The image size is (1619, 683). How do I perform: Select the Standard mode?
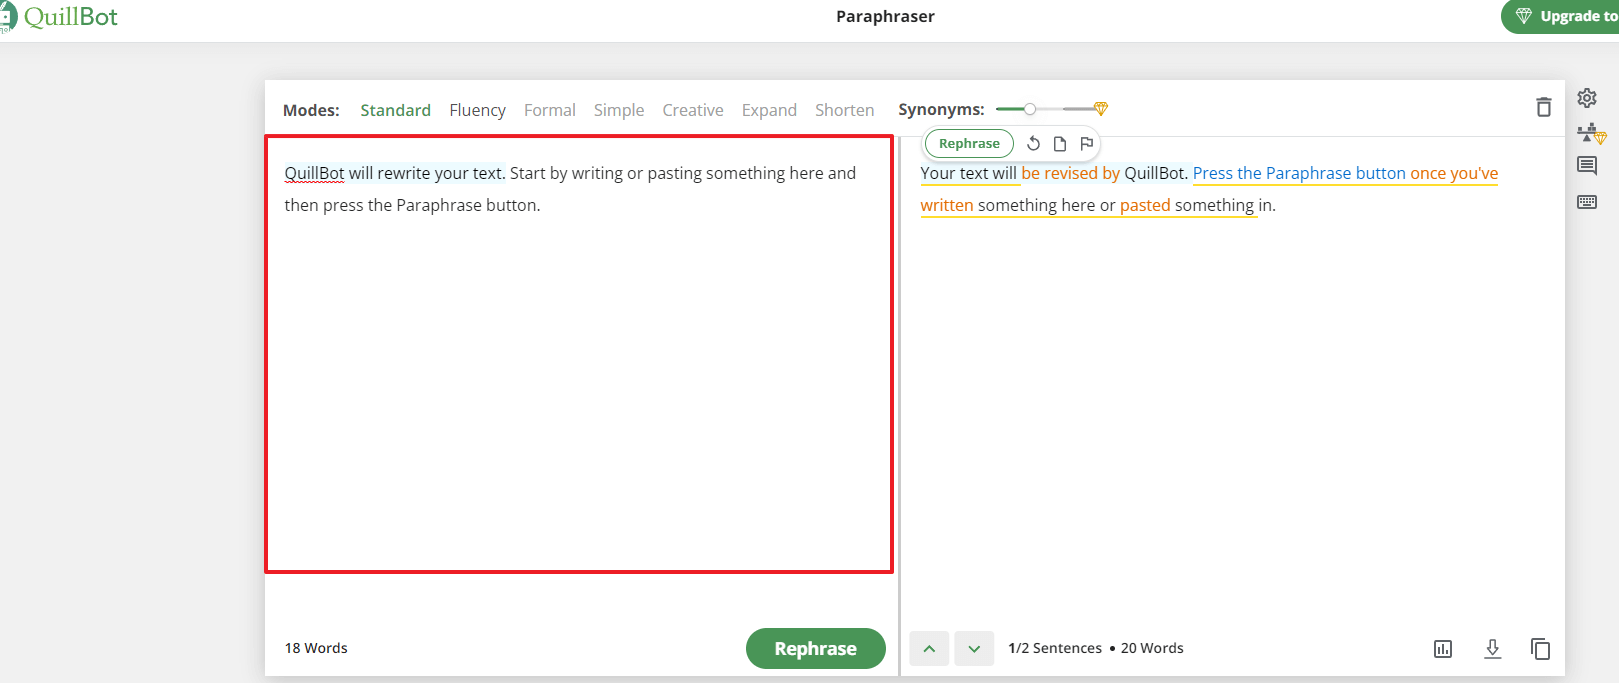click(x=395, y=110)
